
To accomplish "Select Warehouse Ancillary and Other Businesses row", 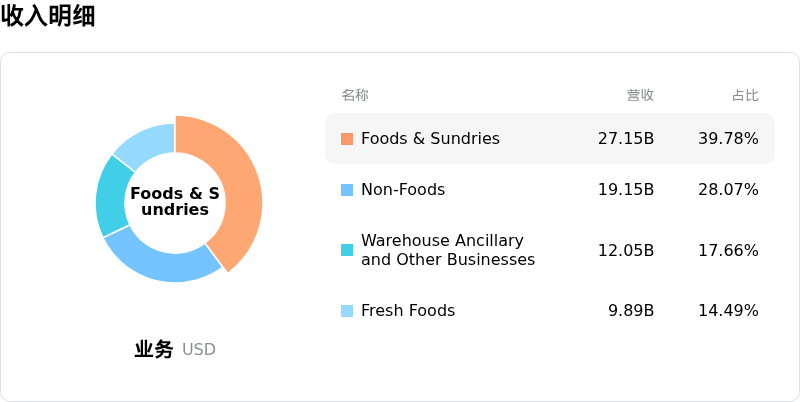I will [550, 250].
